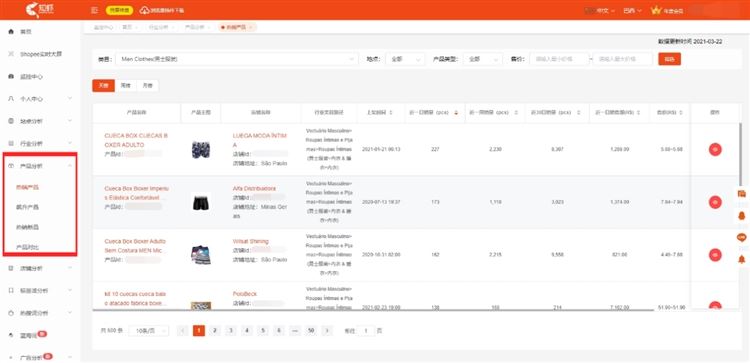Open product CUECA BOX CUECAS BOXER ADULTO
Viewport: 750px width, 363px height.
pyautogui.click(x=136, y=140)
